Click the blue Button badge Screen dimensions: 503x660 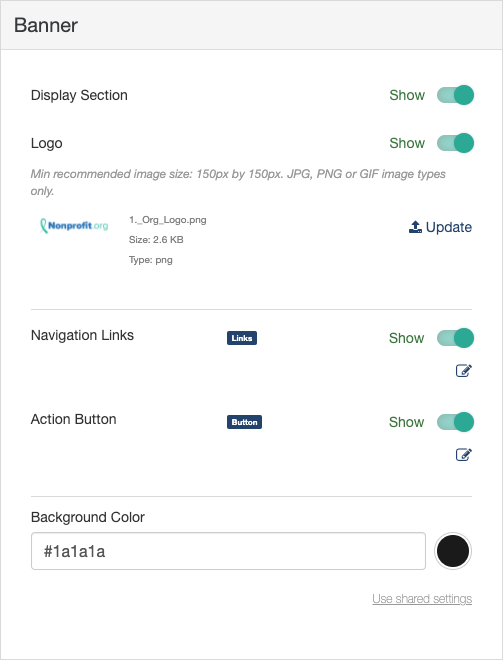245,422
